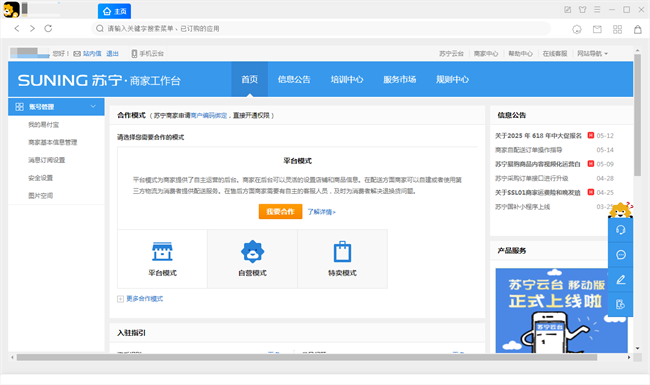Open 商家基本信息管理 in sidebar
This screenshot has height=385, width=650.
[x=53, y=142]
